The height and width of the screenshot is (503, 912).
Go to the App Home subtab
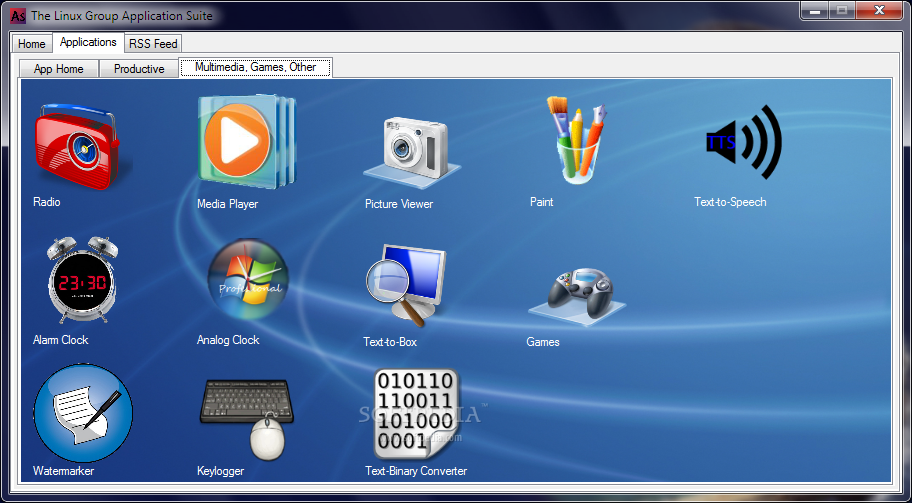[59, 69]
